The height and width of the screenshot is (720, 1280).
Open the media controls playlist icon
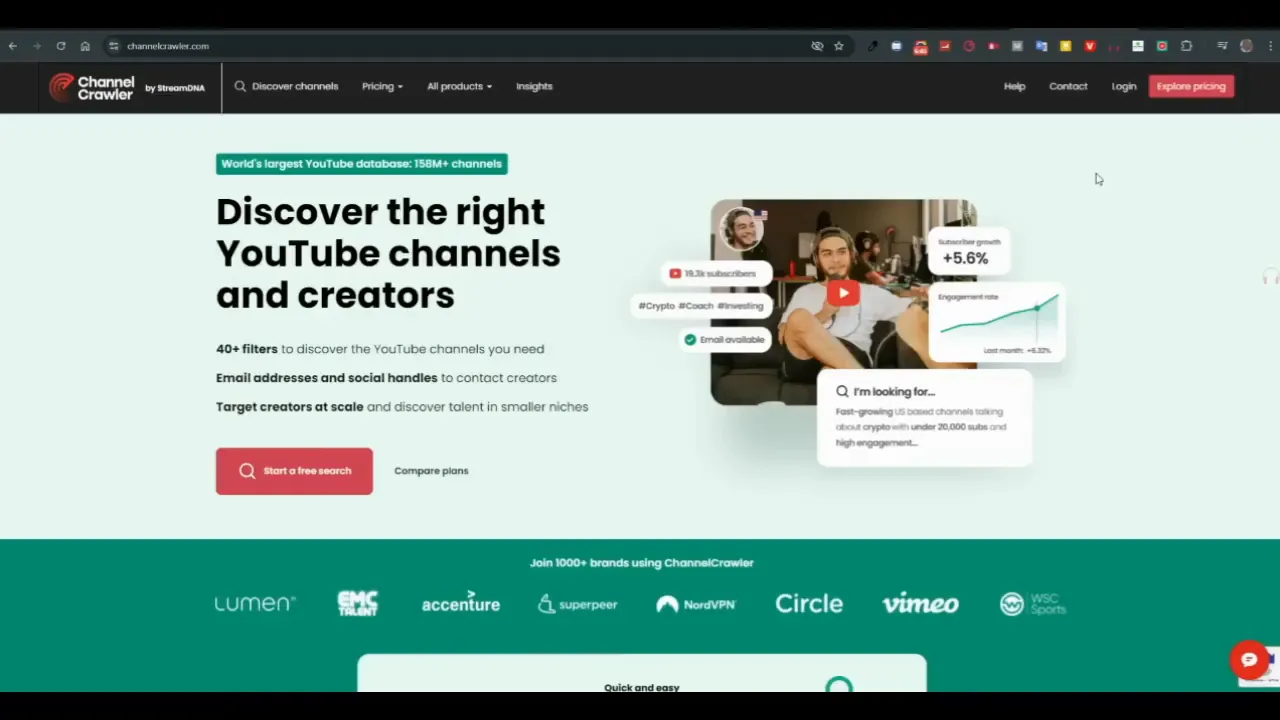tap(1222, 46)
